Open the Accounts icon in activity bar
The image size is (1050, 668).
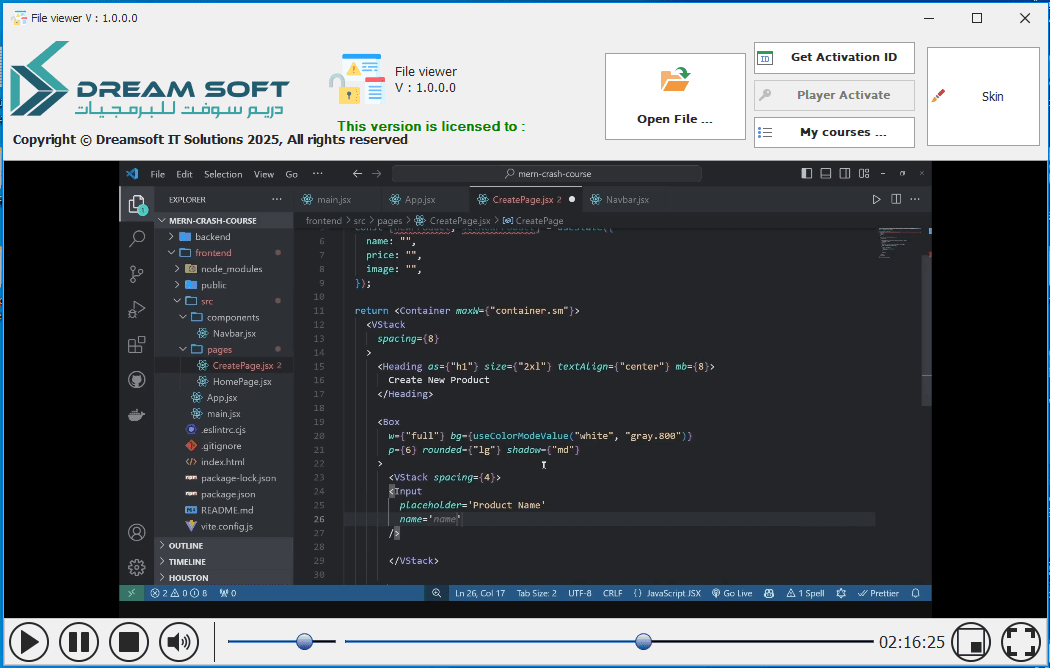[x=137, y=533]
